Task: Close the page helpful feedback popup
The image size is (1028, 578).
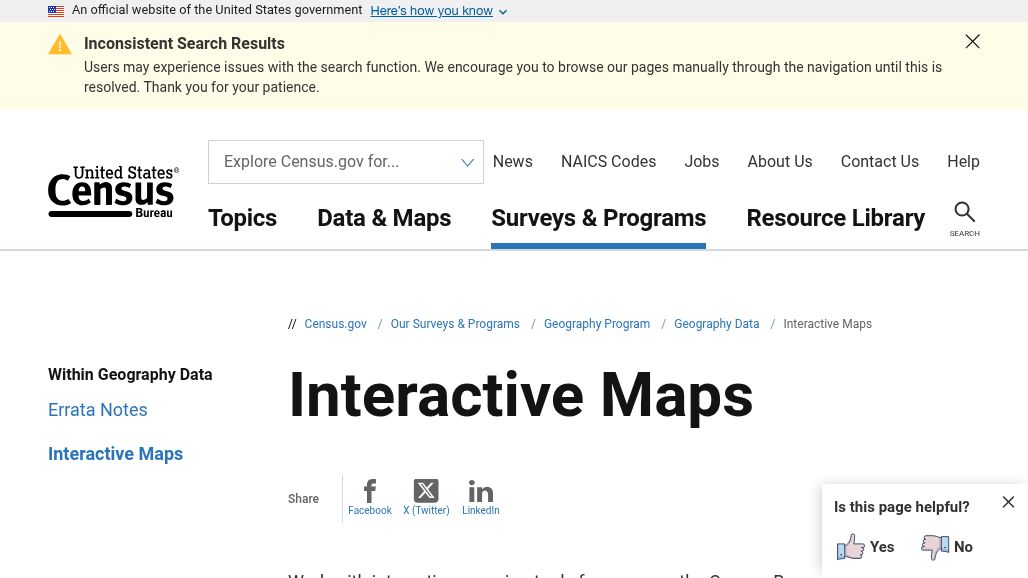Action: (1008, 502)
